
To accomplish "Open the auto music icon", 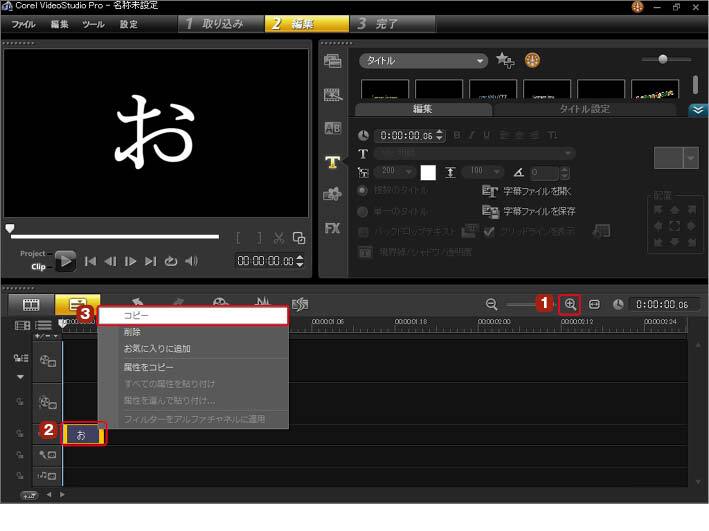I will 300,304.
